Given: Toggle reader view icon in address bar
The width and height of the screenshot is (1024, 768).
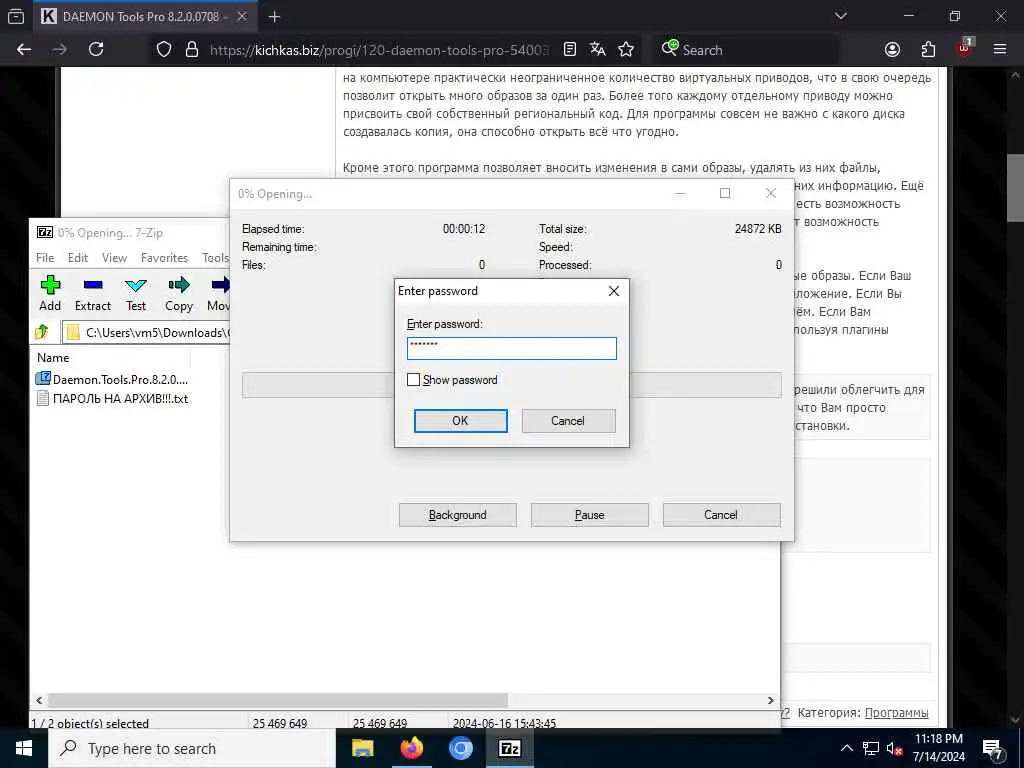Looking at the screenshot, I should point(569,50).
